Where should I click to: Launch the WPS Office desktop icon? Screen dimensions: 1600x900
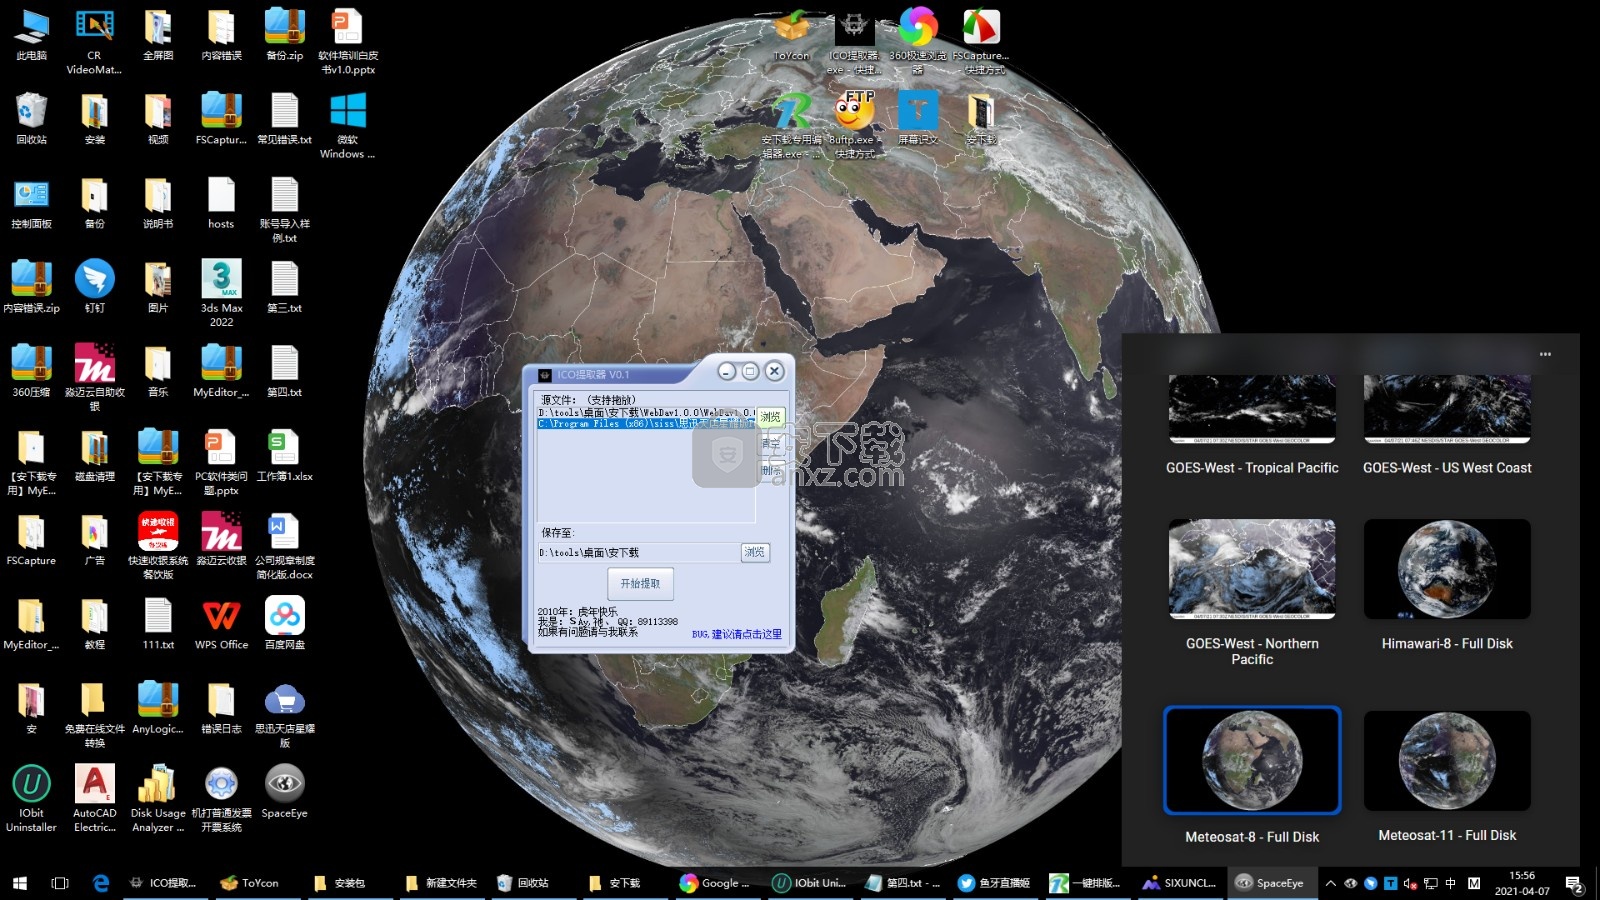[221, 617]
